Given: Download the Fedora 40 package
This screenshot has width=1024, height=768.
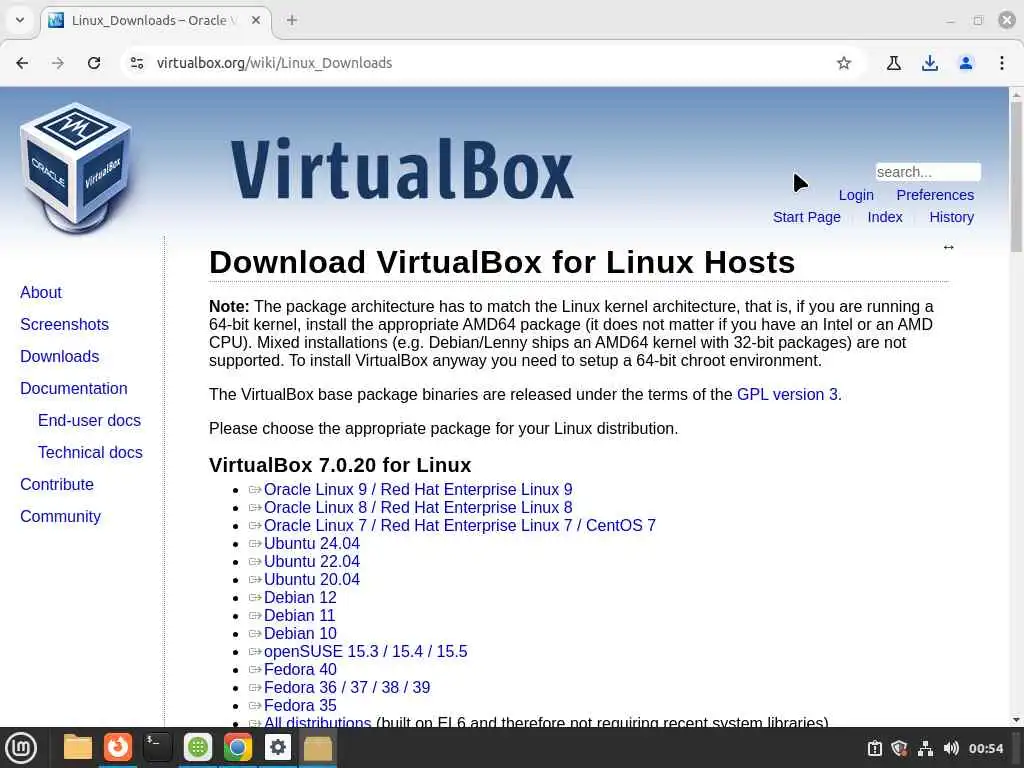Looking at the screenshot, I should point(300,669).
